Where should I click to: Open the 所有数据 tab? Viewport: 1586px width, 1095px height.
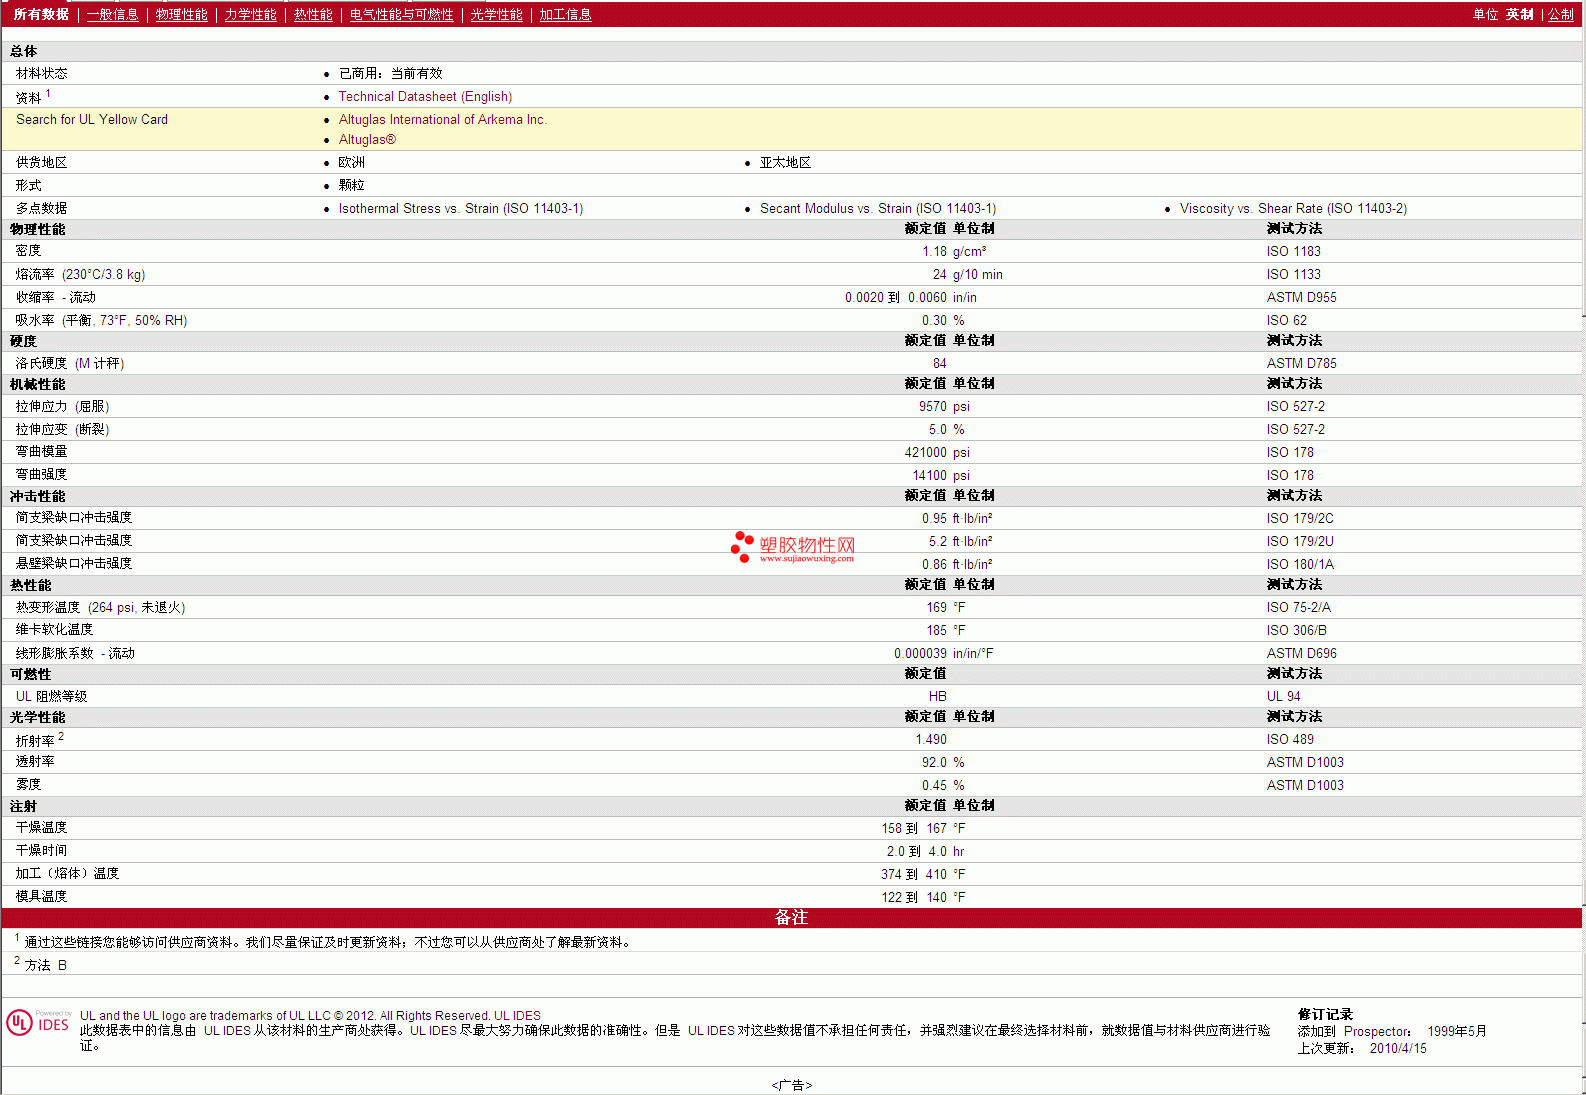pos(41,15)
